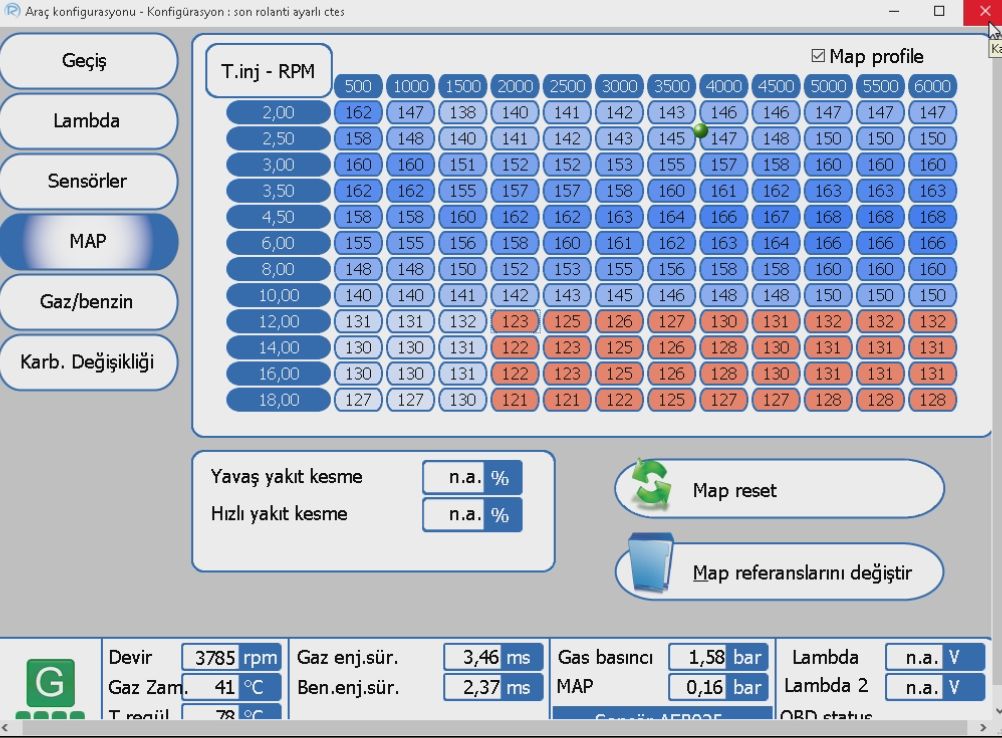Select the 500 RPM column header
Viewport: 1002px width, 738px height.
358,87
